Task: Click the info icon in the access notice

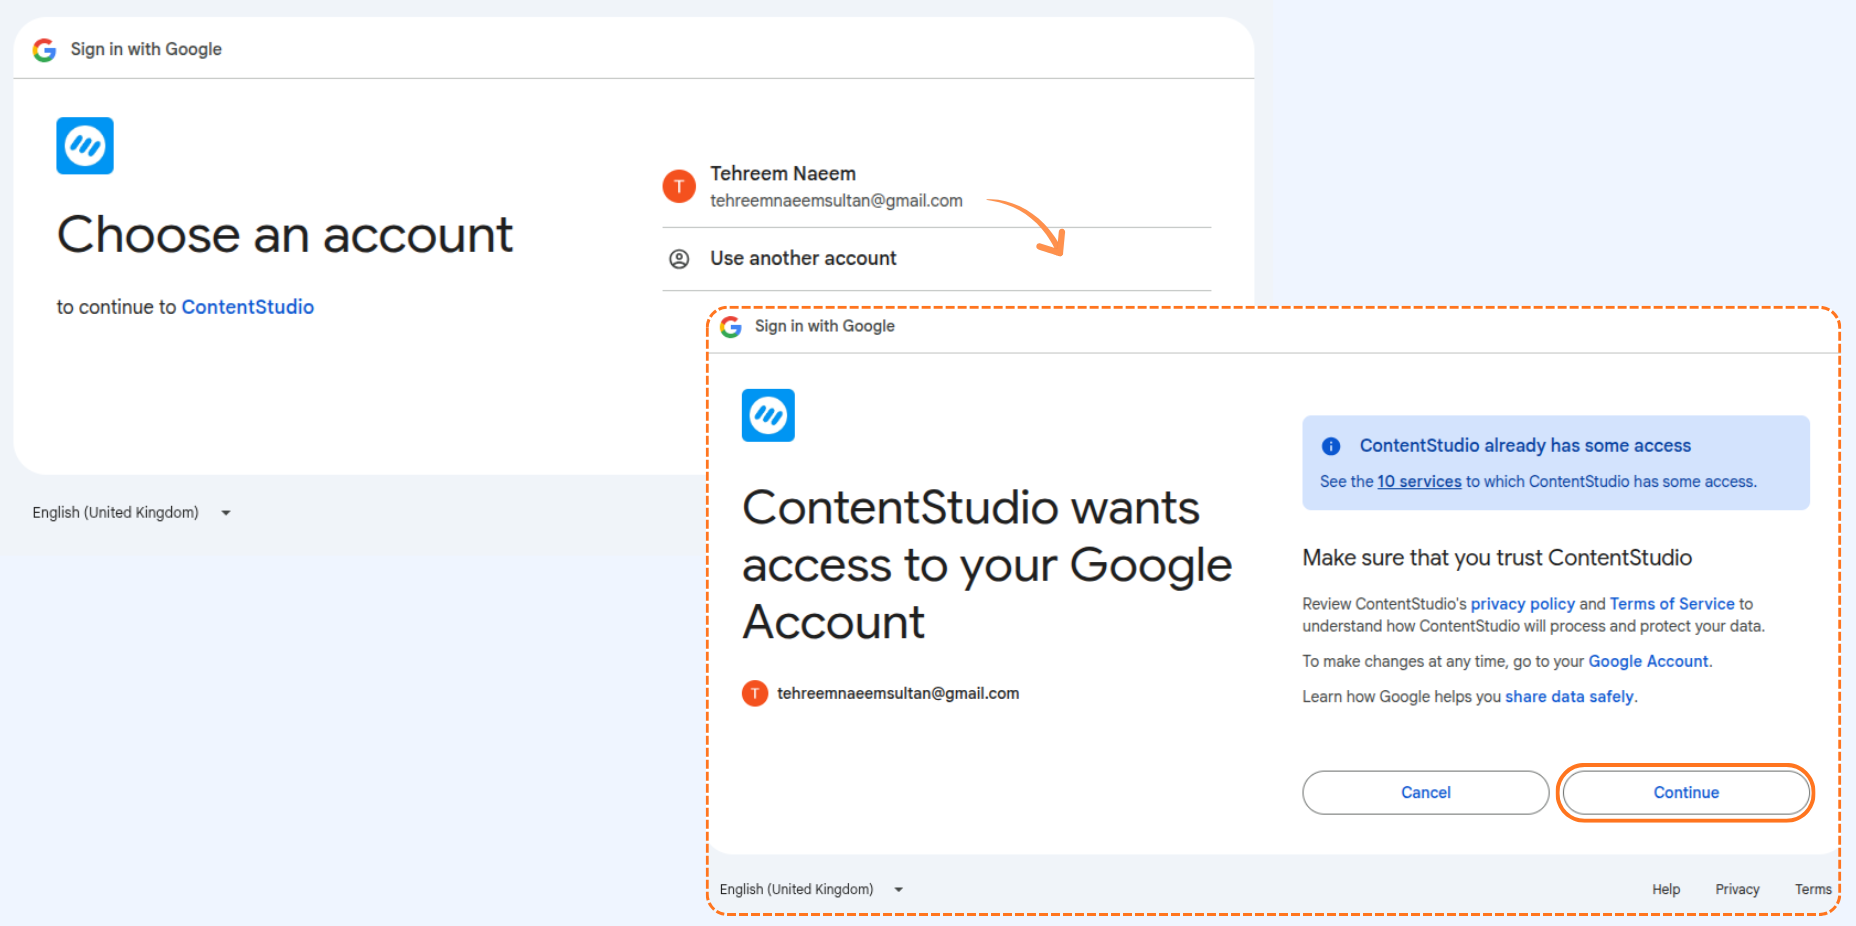Action: click(x=1331, y=446)
